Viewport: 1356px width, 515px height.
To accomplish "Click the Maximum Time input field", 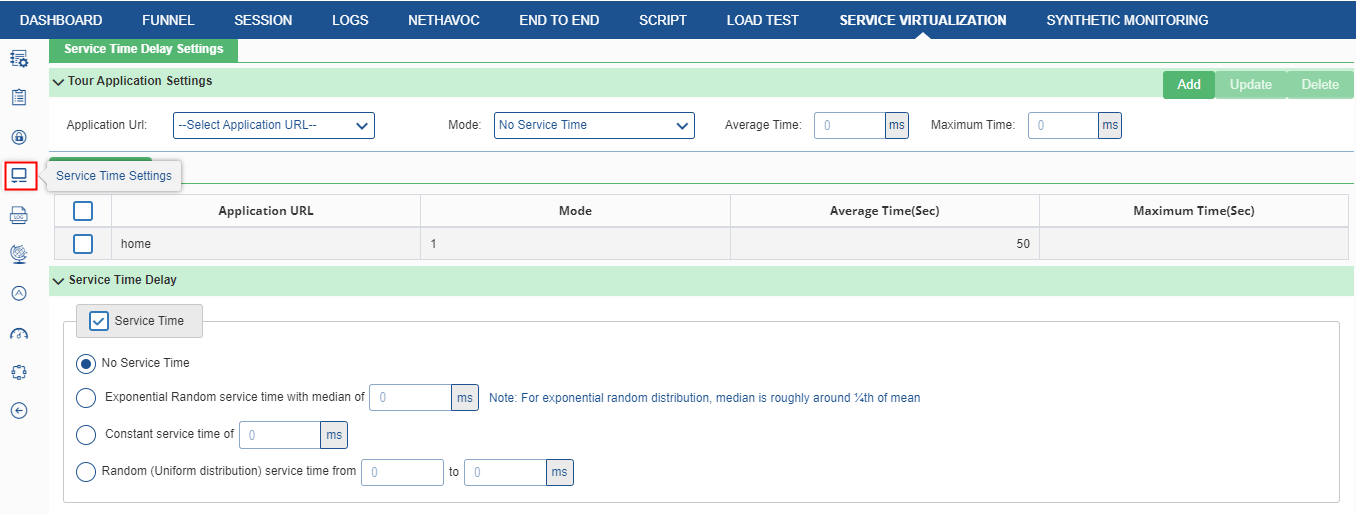I will 1064,125.
